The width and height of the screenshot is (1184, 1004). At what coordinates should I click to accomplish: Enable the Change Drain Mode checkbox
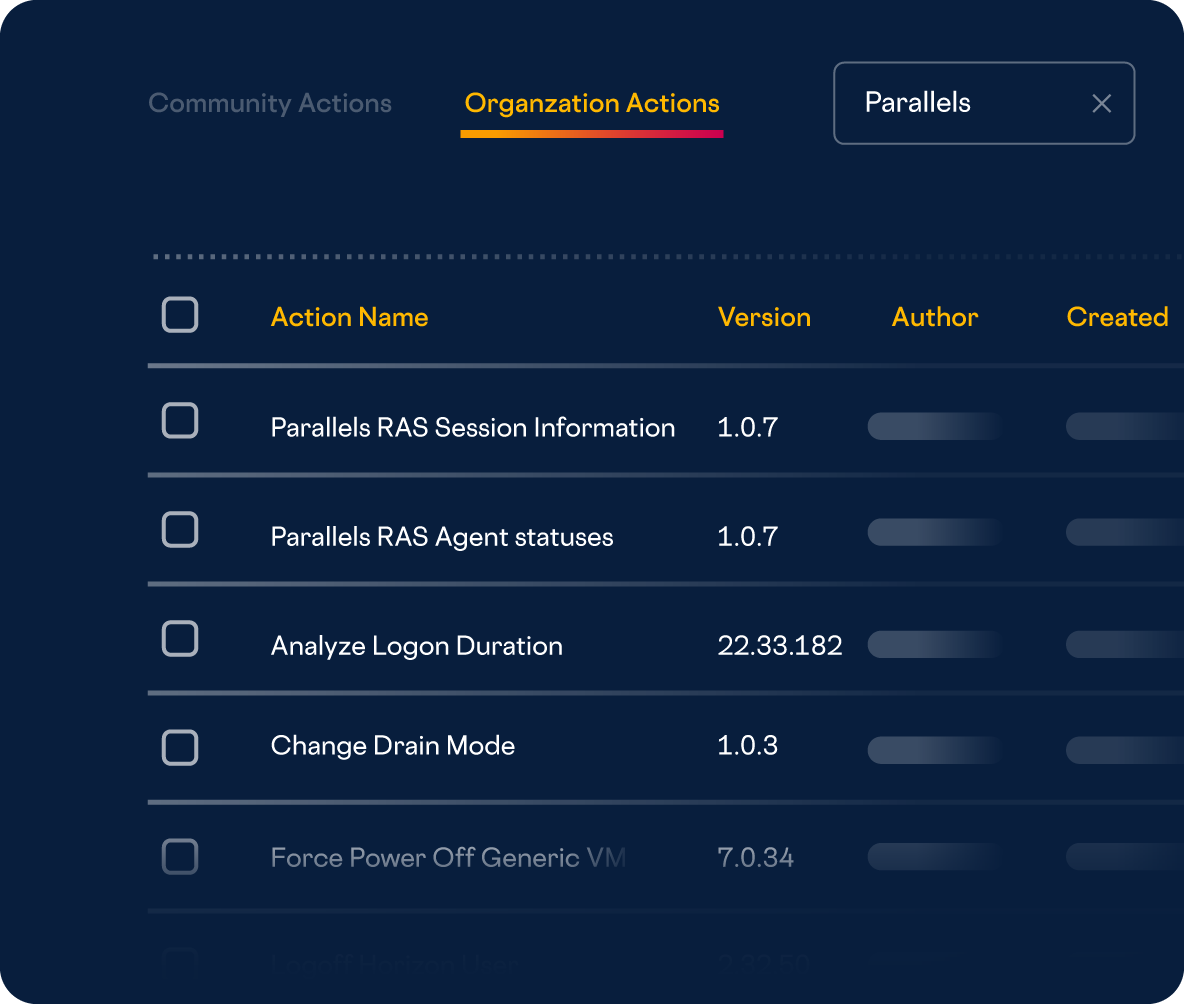pos(180,747)
